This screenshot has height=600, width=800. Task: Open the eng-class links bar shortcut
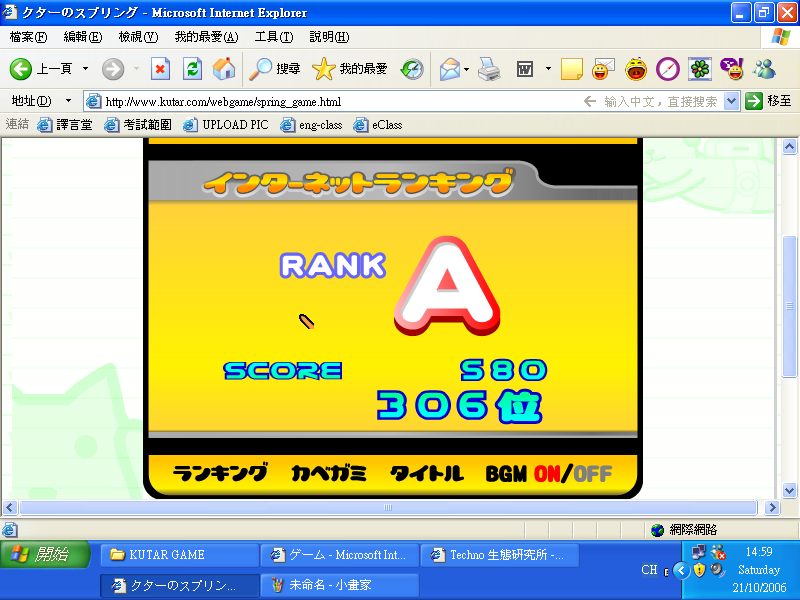tap(311, 124)
